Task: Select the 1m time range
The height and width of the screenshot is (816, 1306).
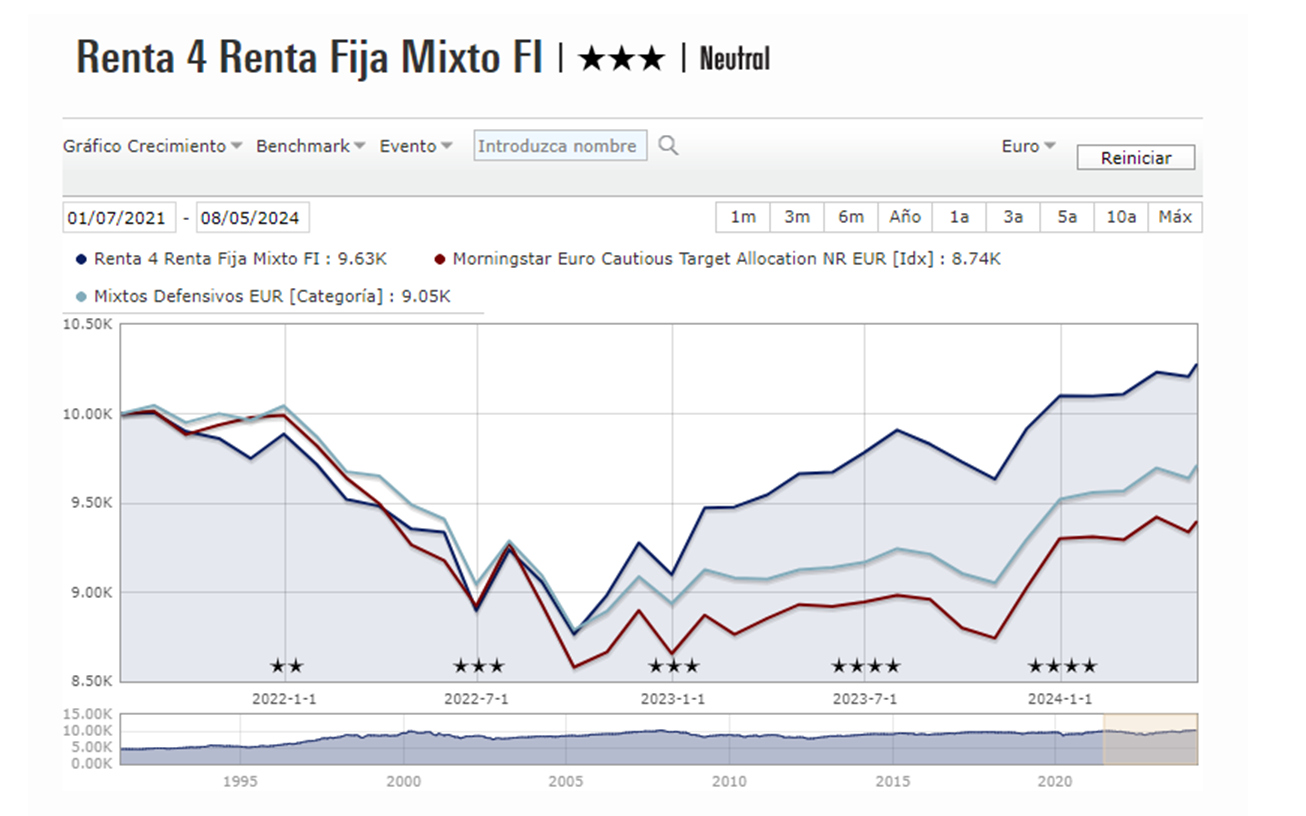Action: pyautogui.click(x=743, y=217)
